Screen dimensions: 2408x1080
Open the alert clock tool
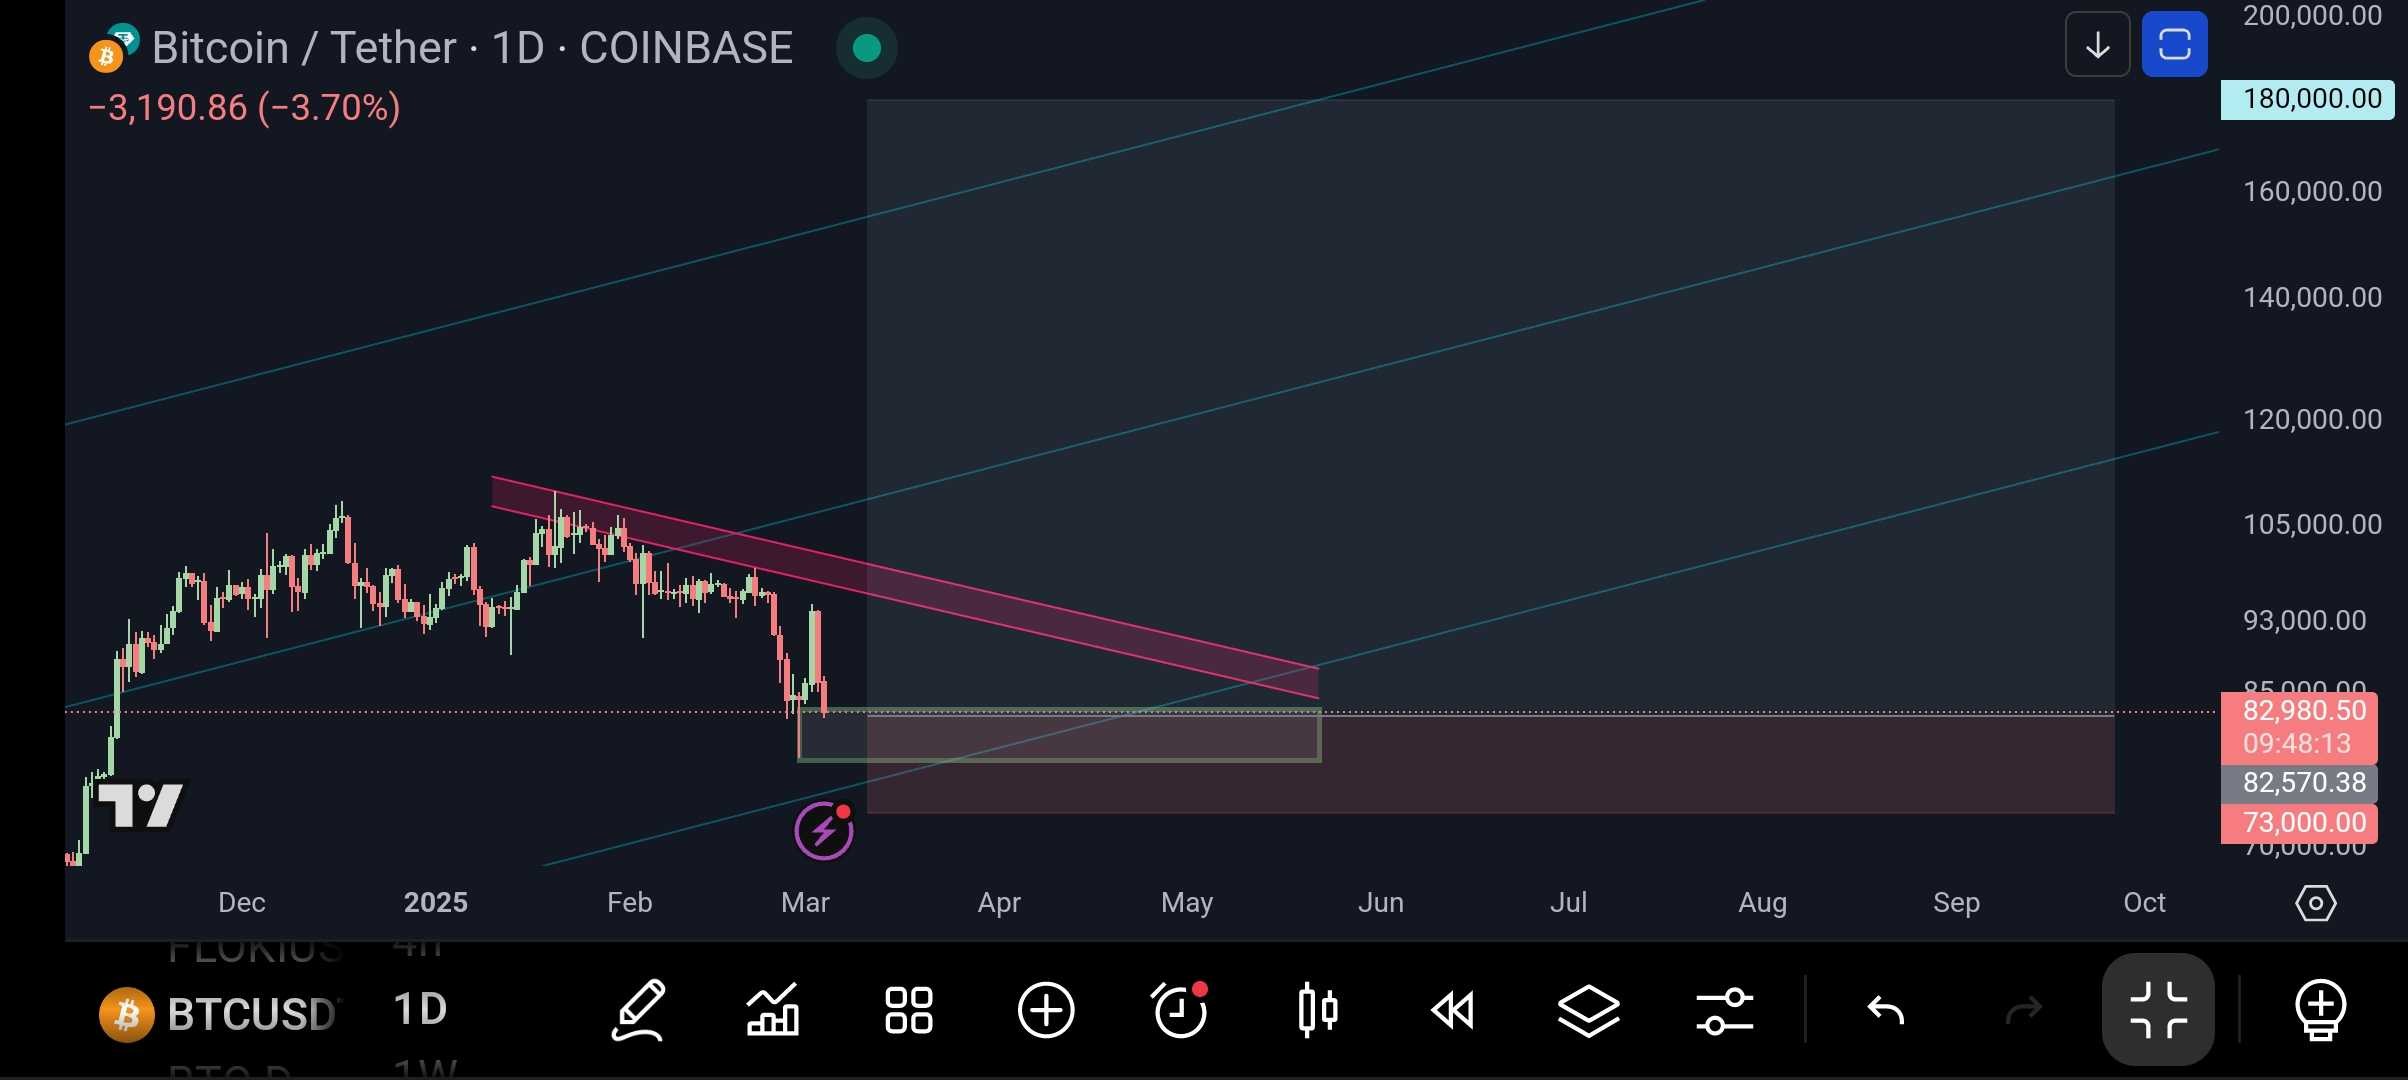point(1179,1011)
